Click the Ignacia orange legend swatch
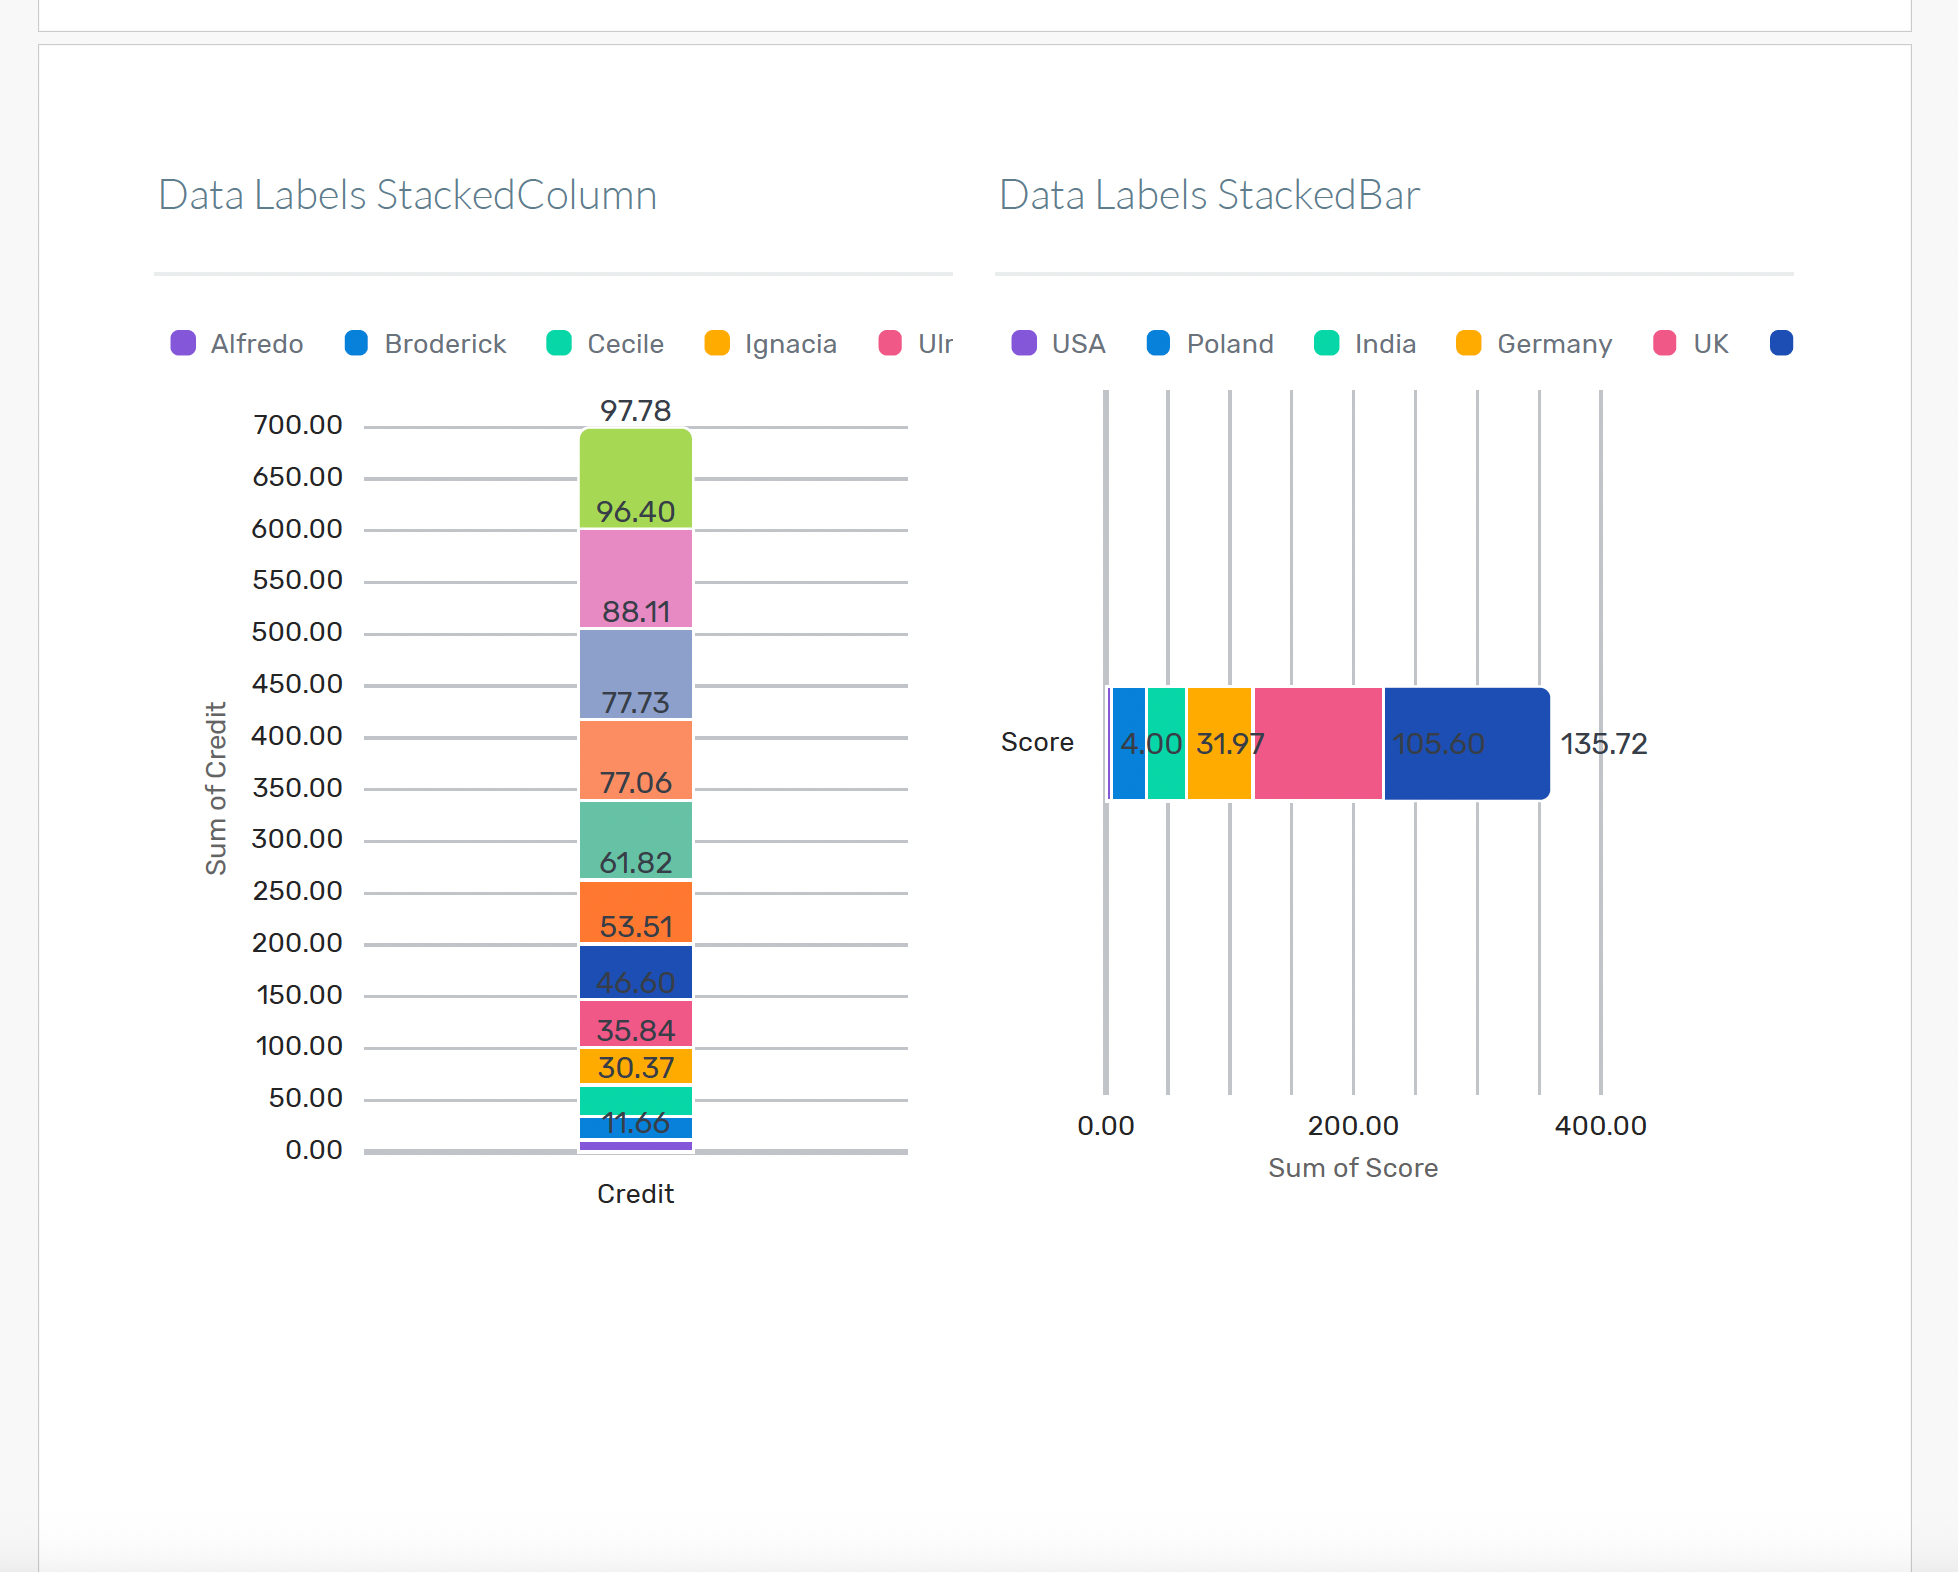Screen dimensions: 1958x1572 pos(717,344)
